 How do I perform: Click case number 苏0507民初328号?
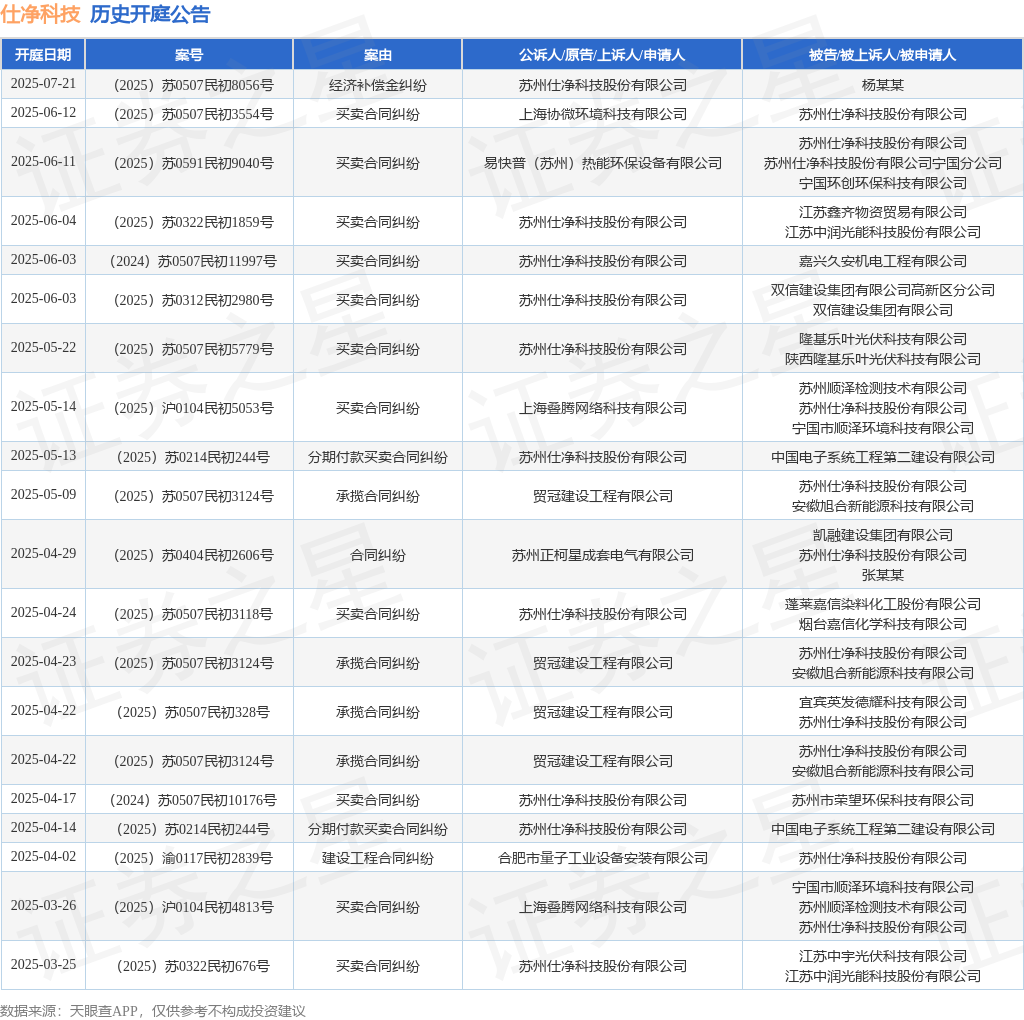(193, 712)
